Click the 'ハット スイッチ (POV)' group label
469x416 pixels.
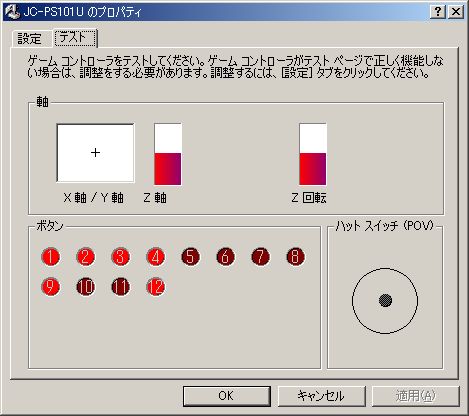[384, 226]
